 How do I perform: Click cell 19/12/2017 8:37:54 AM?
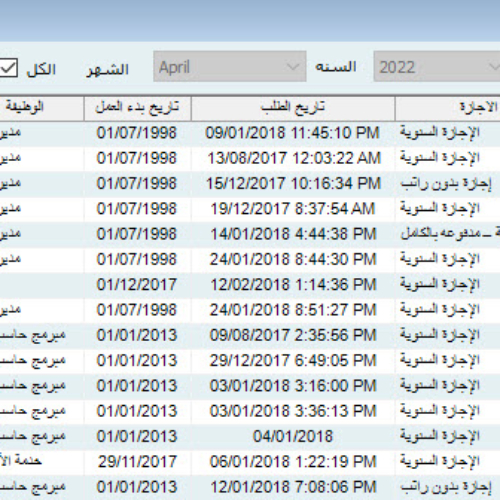click(293, 209)
